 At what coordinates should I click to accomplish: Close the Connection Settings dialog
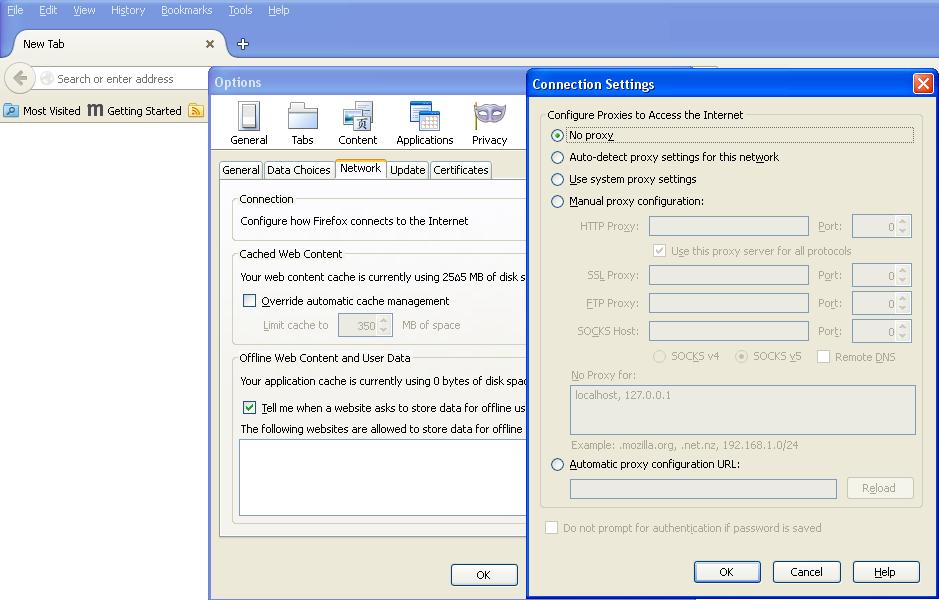tap(923, 84)
